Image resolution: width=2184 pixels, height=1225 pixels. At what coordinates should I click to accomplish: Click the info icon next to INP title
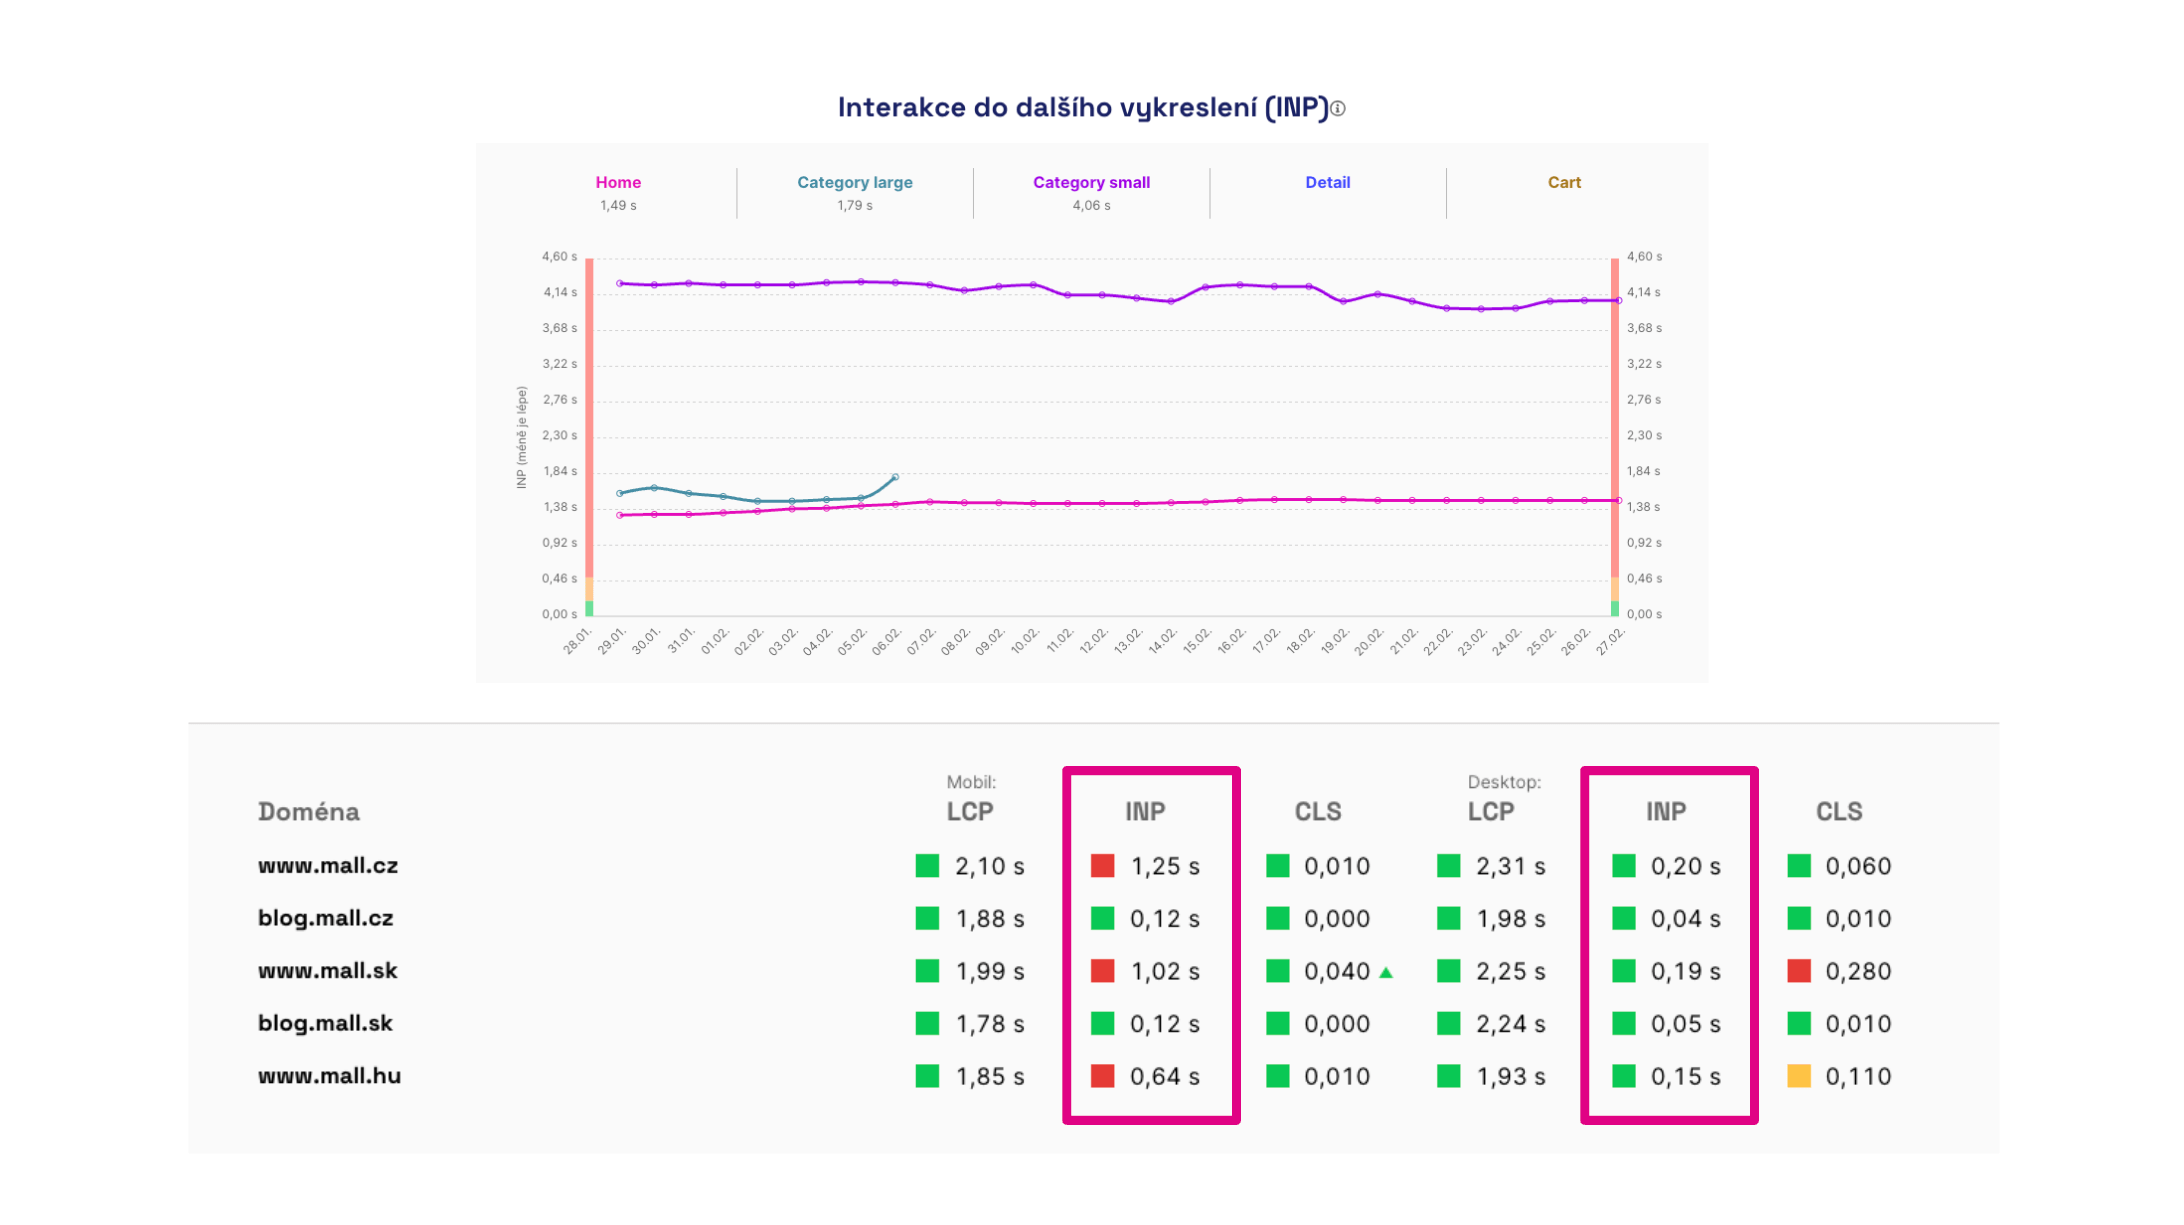click(1338, 109)
